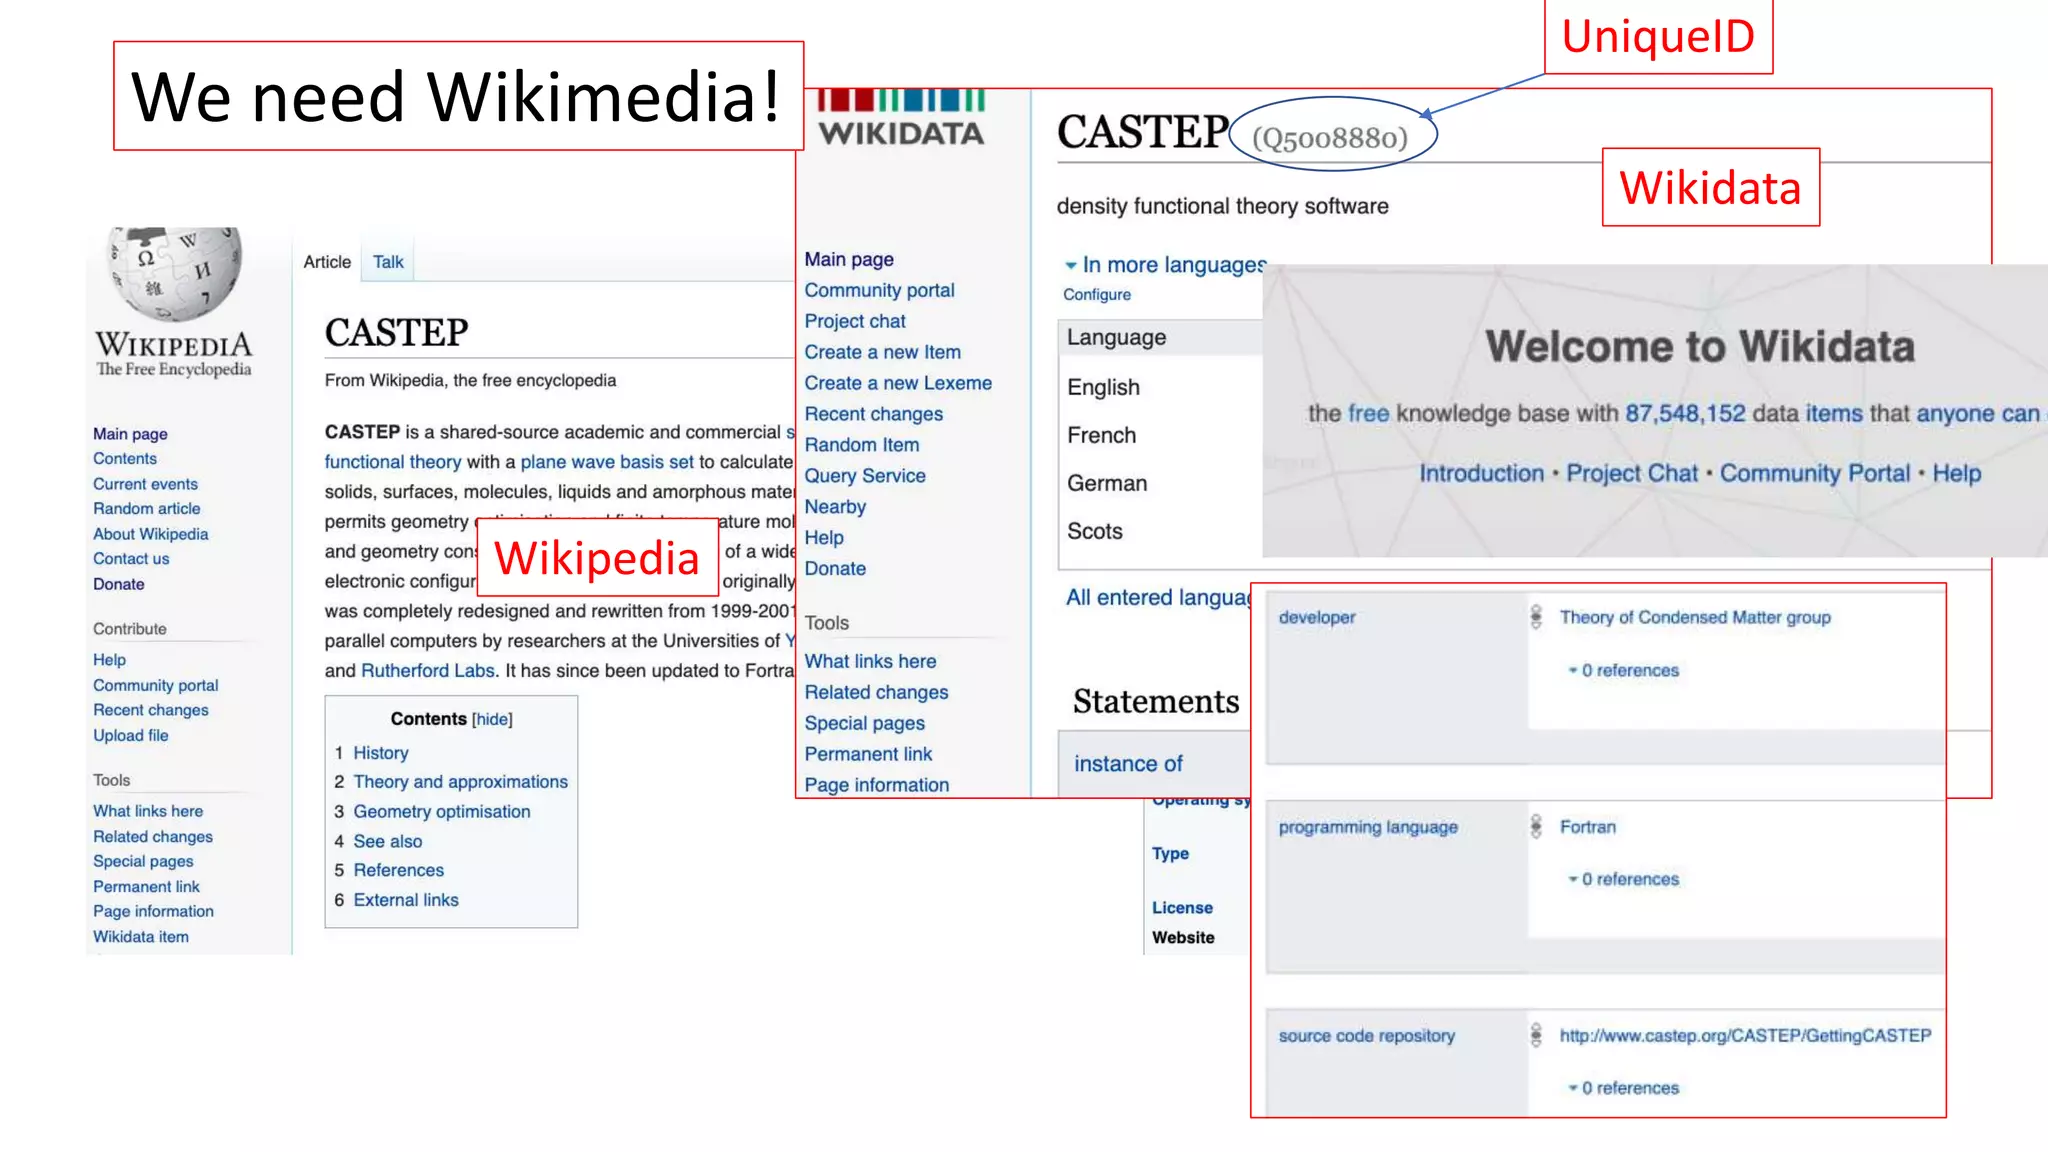Open Wikipedia sidebar Main page link
The image size is (2048, 1152).
(x=130, y=434)
